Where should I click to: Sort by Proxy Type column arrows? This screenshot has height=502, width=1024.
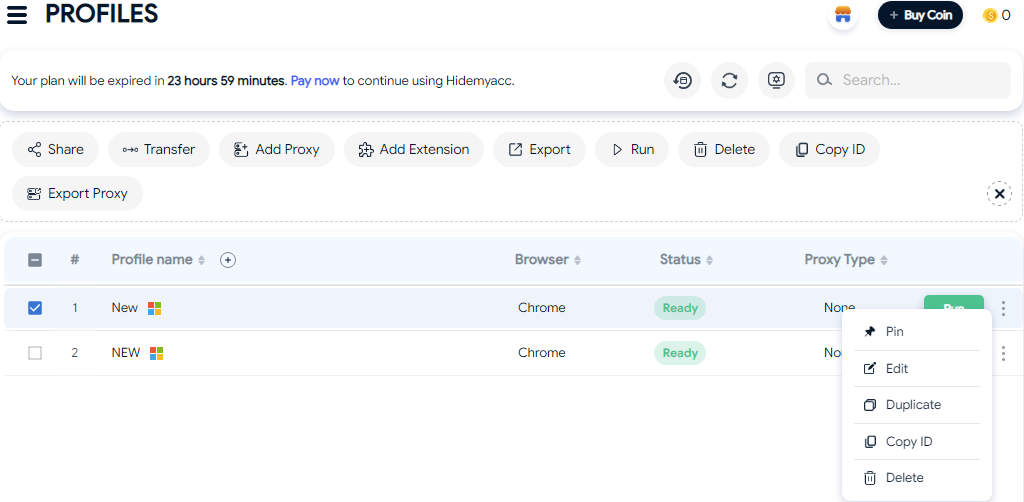884,260
